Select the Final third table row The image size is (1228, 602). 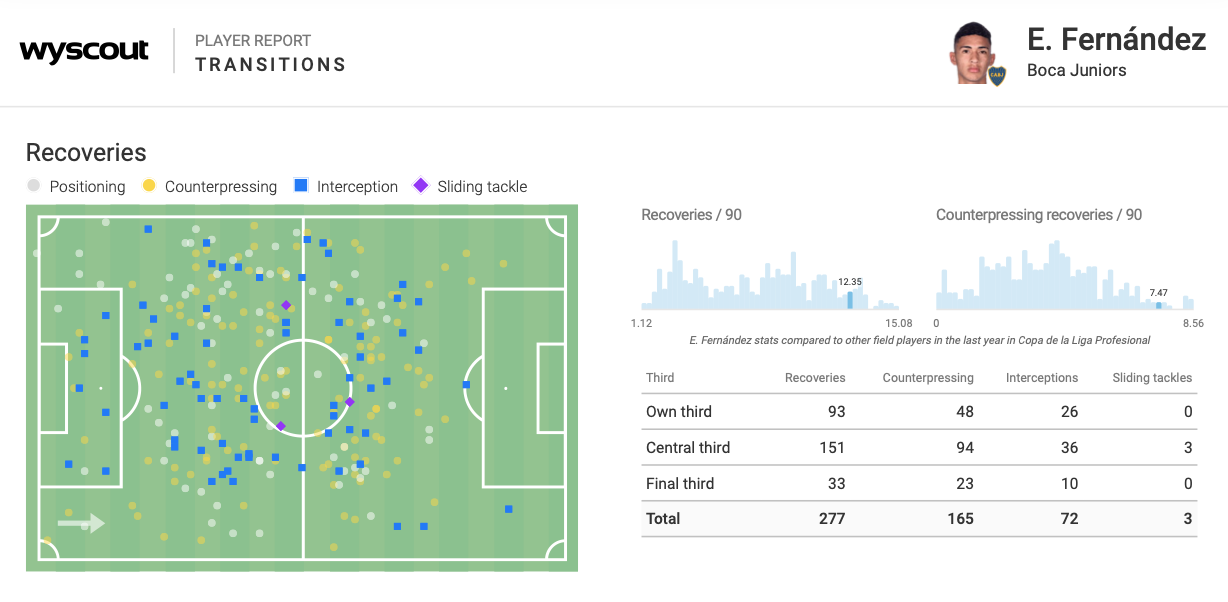918,484
